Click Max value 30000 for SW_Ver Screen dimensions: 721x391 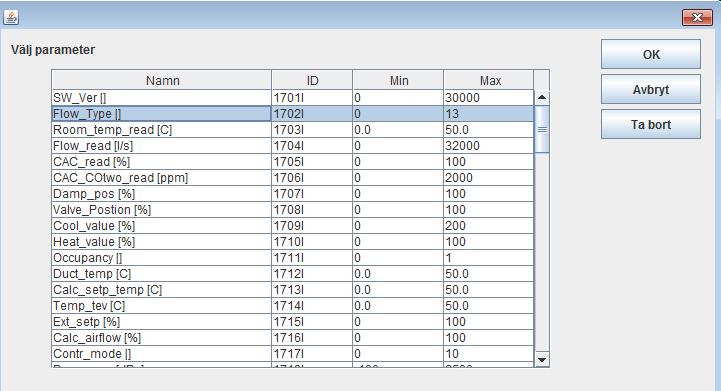coord(489,98)
